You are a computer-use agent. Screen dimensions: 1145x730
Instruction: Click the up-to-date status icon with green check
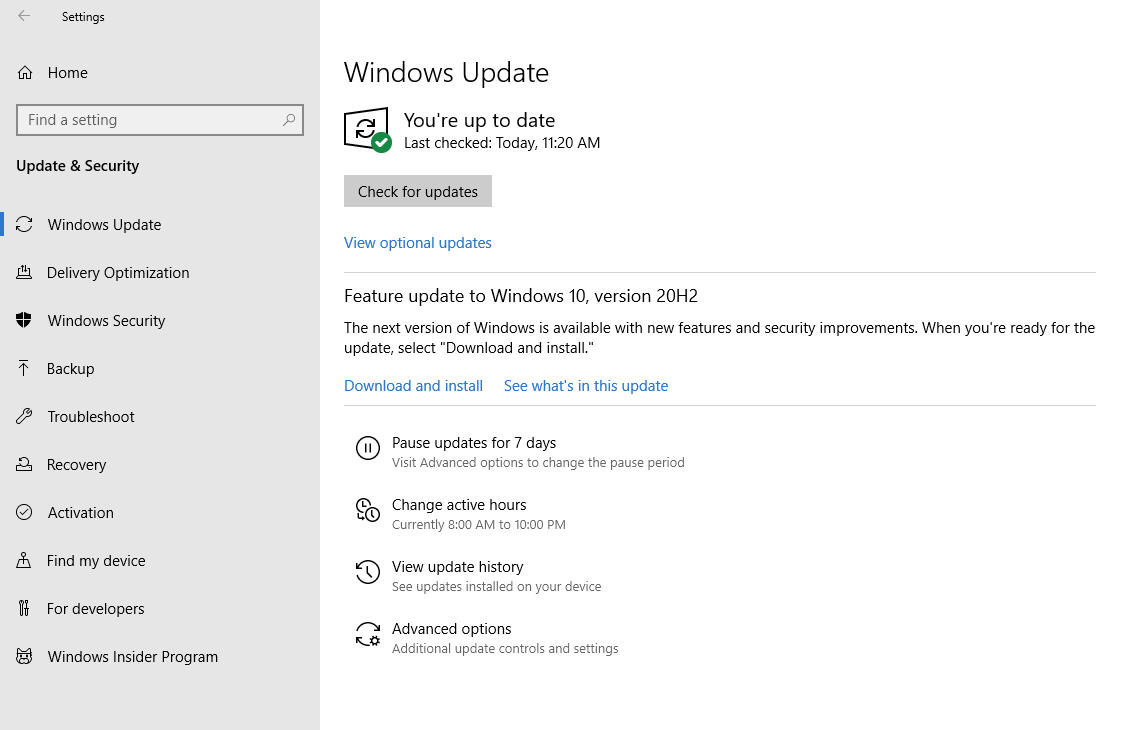pos(367,130)
